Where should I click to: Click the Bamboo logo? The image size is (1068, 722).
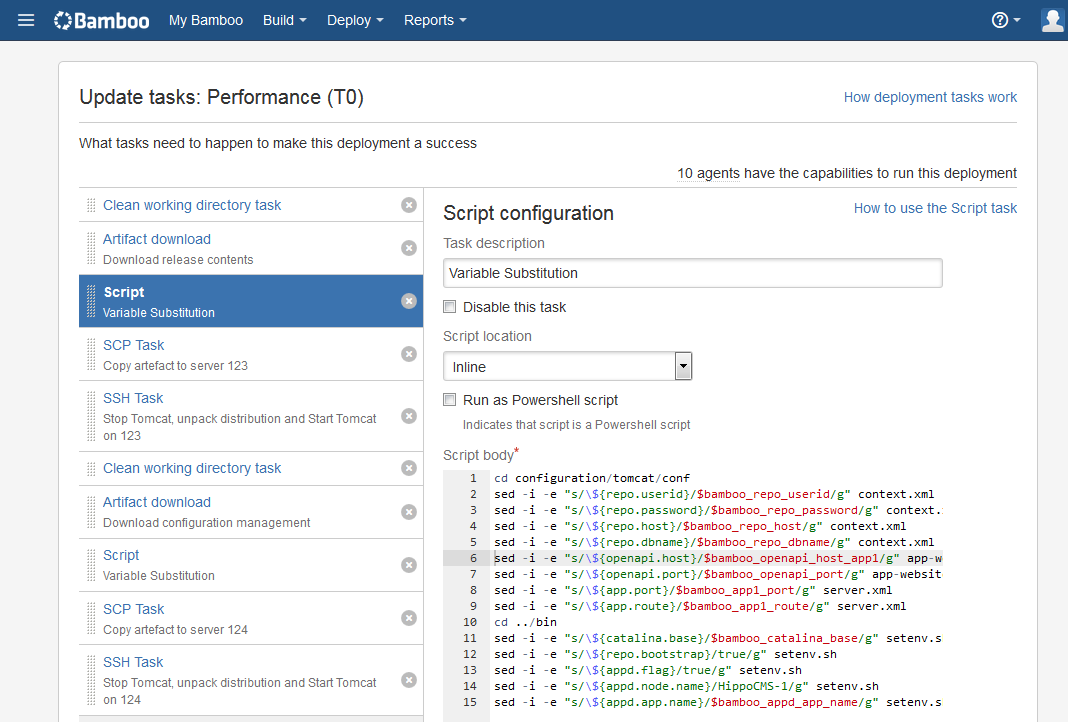[100, 19]
